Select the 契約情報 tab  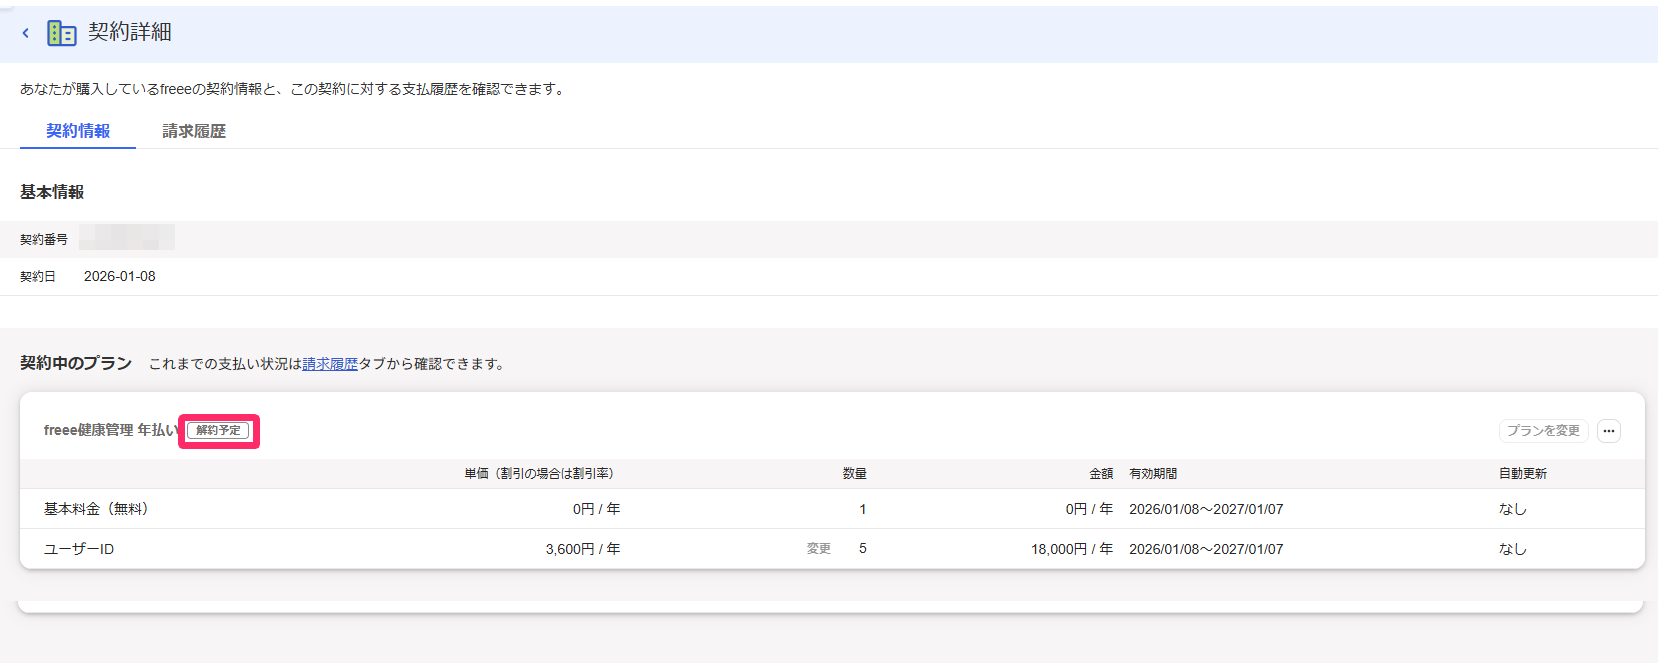(78, 131)
